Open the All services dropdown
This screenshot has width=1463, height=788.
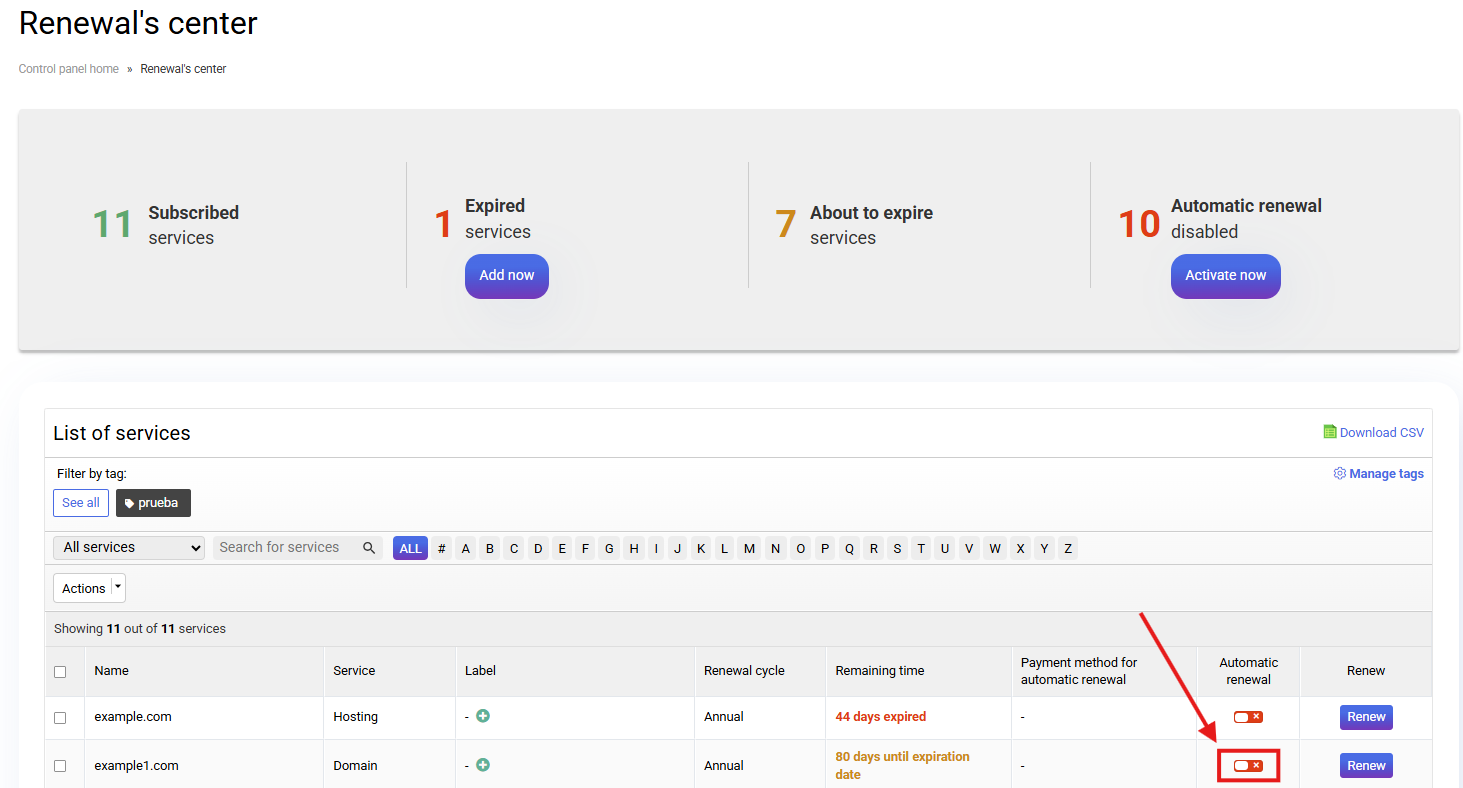(x=128, y=548)
